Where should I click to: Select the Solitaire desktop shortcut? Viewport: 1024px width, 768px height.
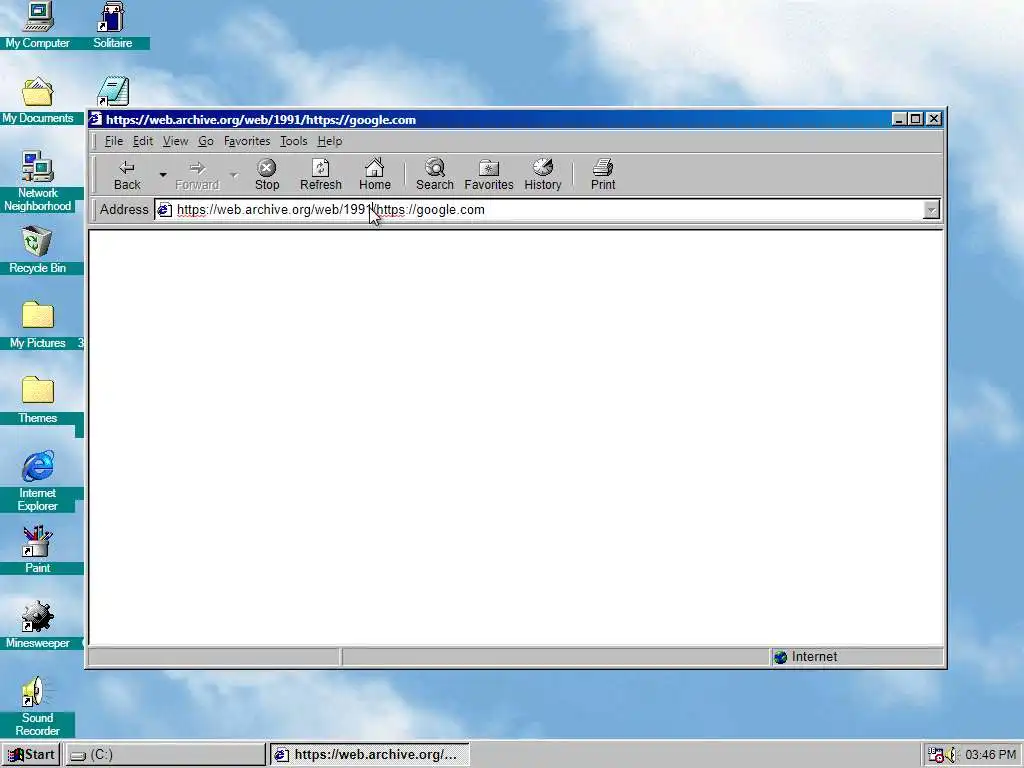[112, 25]
